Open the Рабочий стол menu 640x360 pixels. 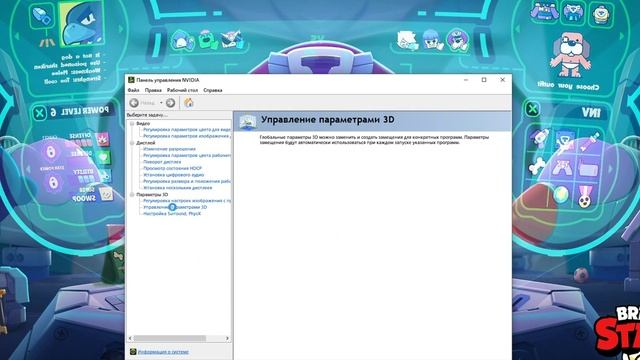point(182,90)
